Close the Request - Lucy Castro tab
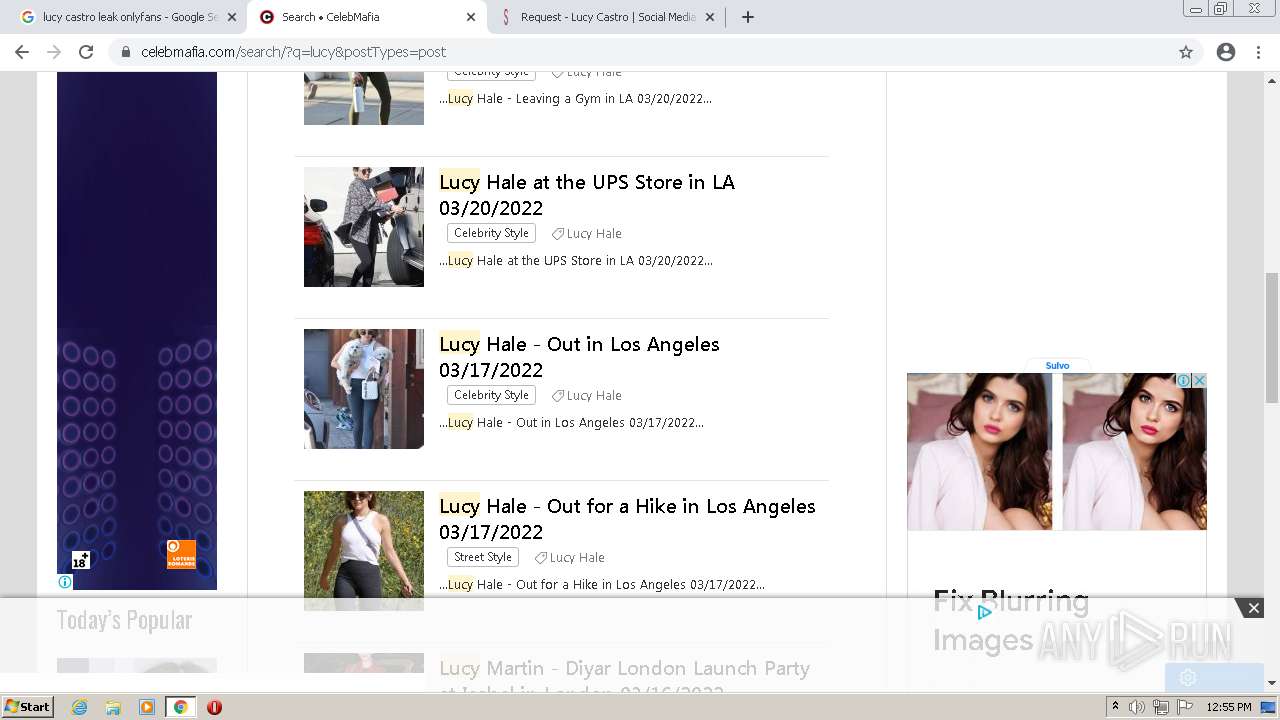This screenshot has height=720, width=1280. [710, 17]
